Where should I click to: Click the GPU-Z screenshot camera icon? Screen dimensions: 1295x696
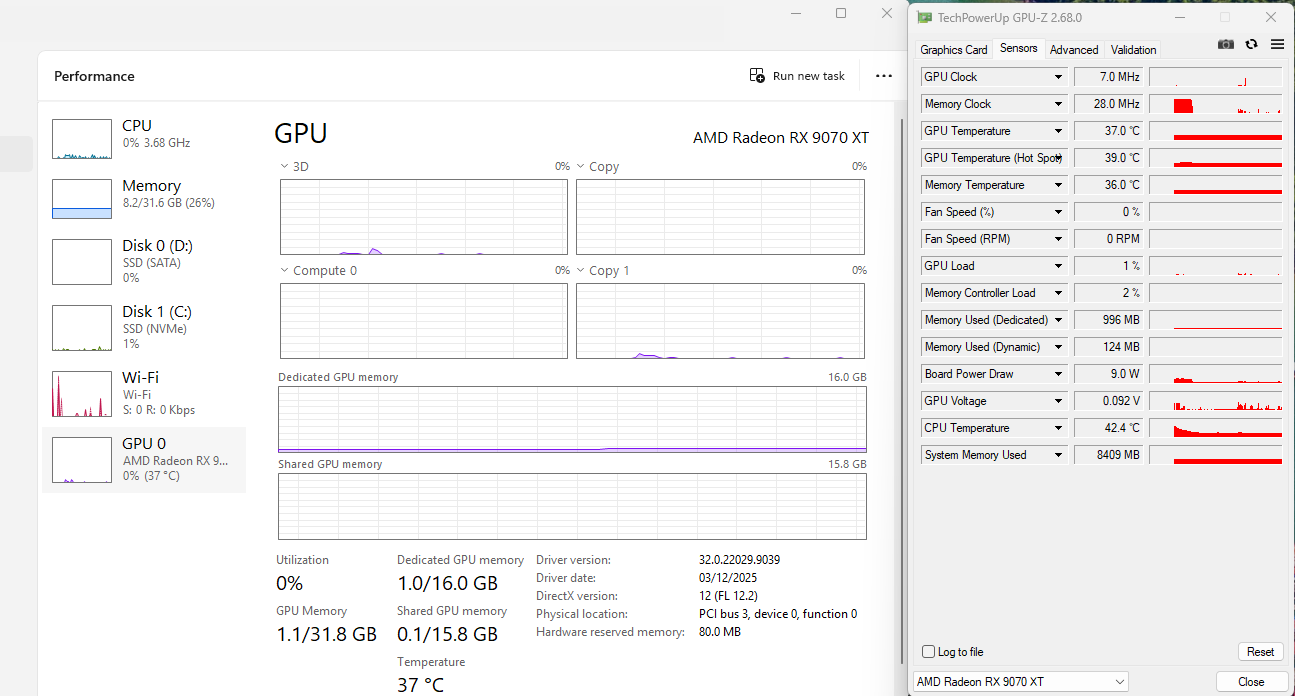tap(1225, 44)
